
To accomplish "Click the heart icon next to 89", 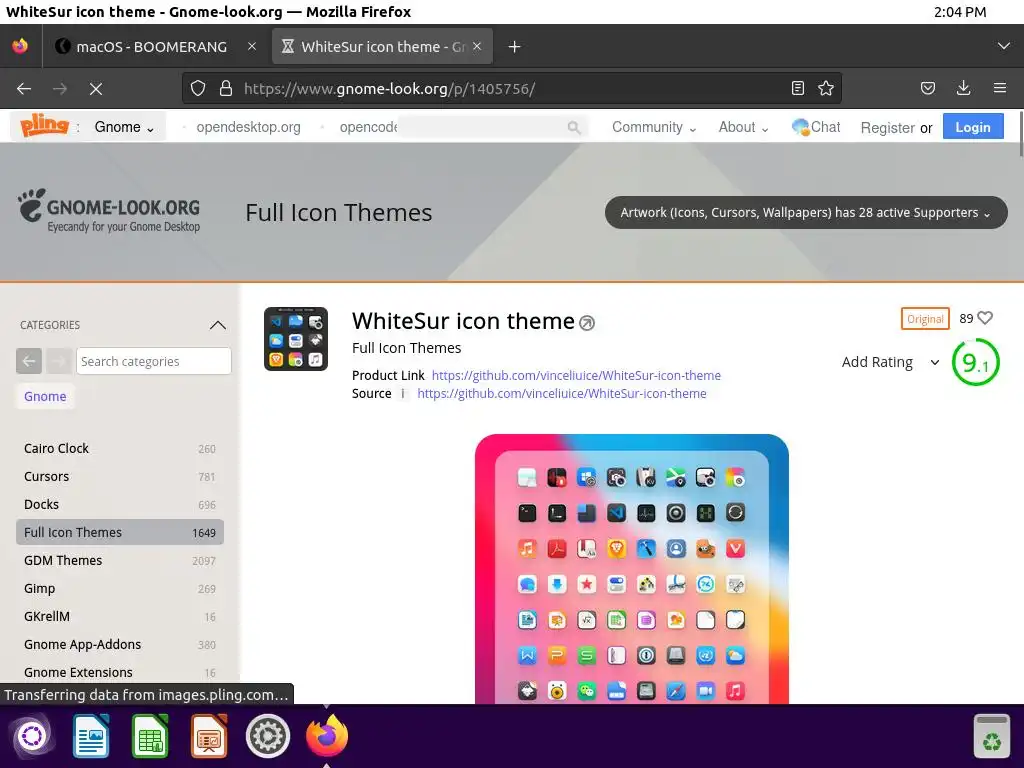I will click(985, 318).
